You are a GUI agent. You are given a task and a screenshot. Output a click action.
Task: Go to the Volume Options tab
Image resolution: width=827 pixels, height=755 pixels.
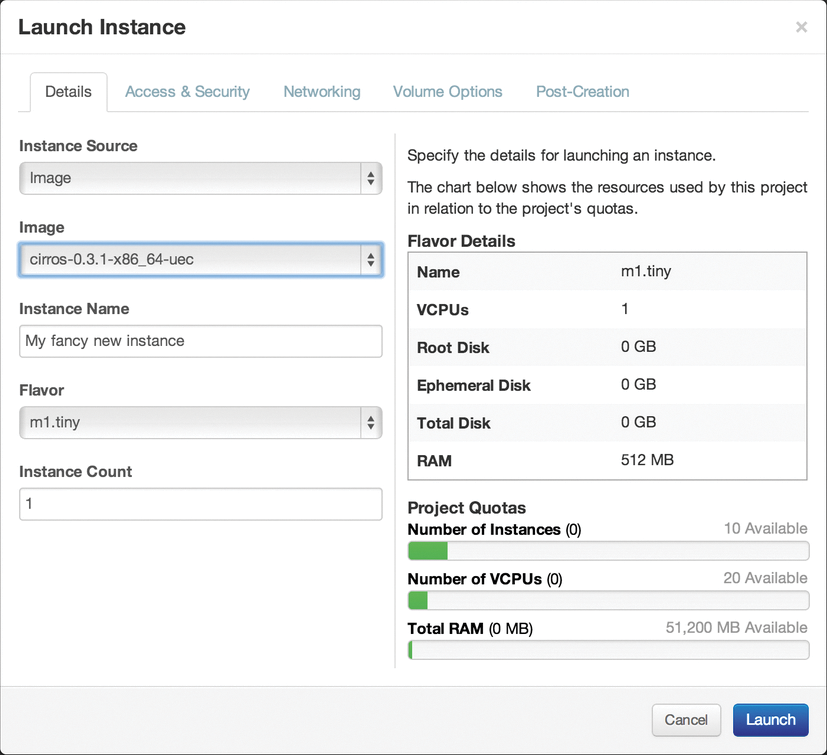pos(447,91)
